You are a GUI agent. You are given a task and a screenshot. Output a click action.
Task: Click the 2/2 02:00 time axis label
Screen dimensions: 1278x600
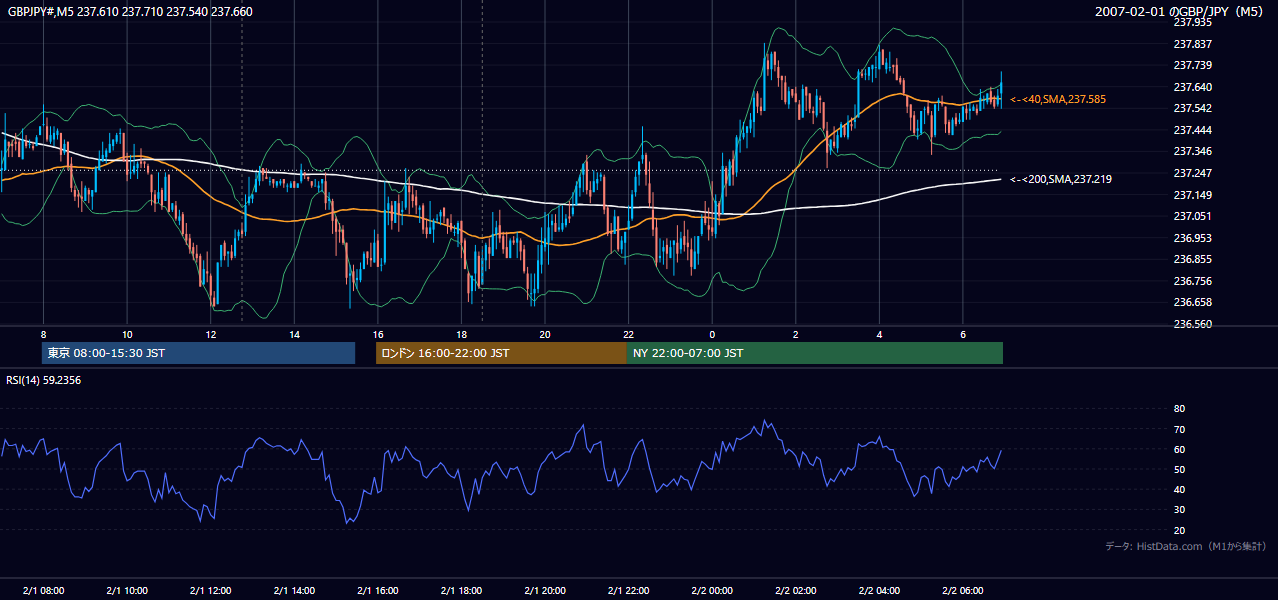click(796, 590)
